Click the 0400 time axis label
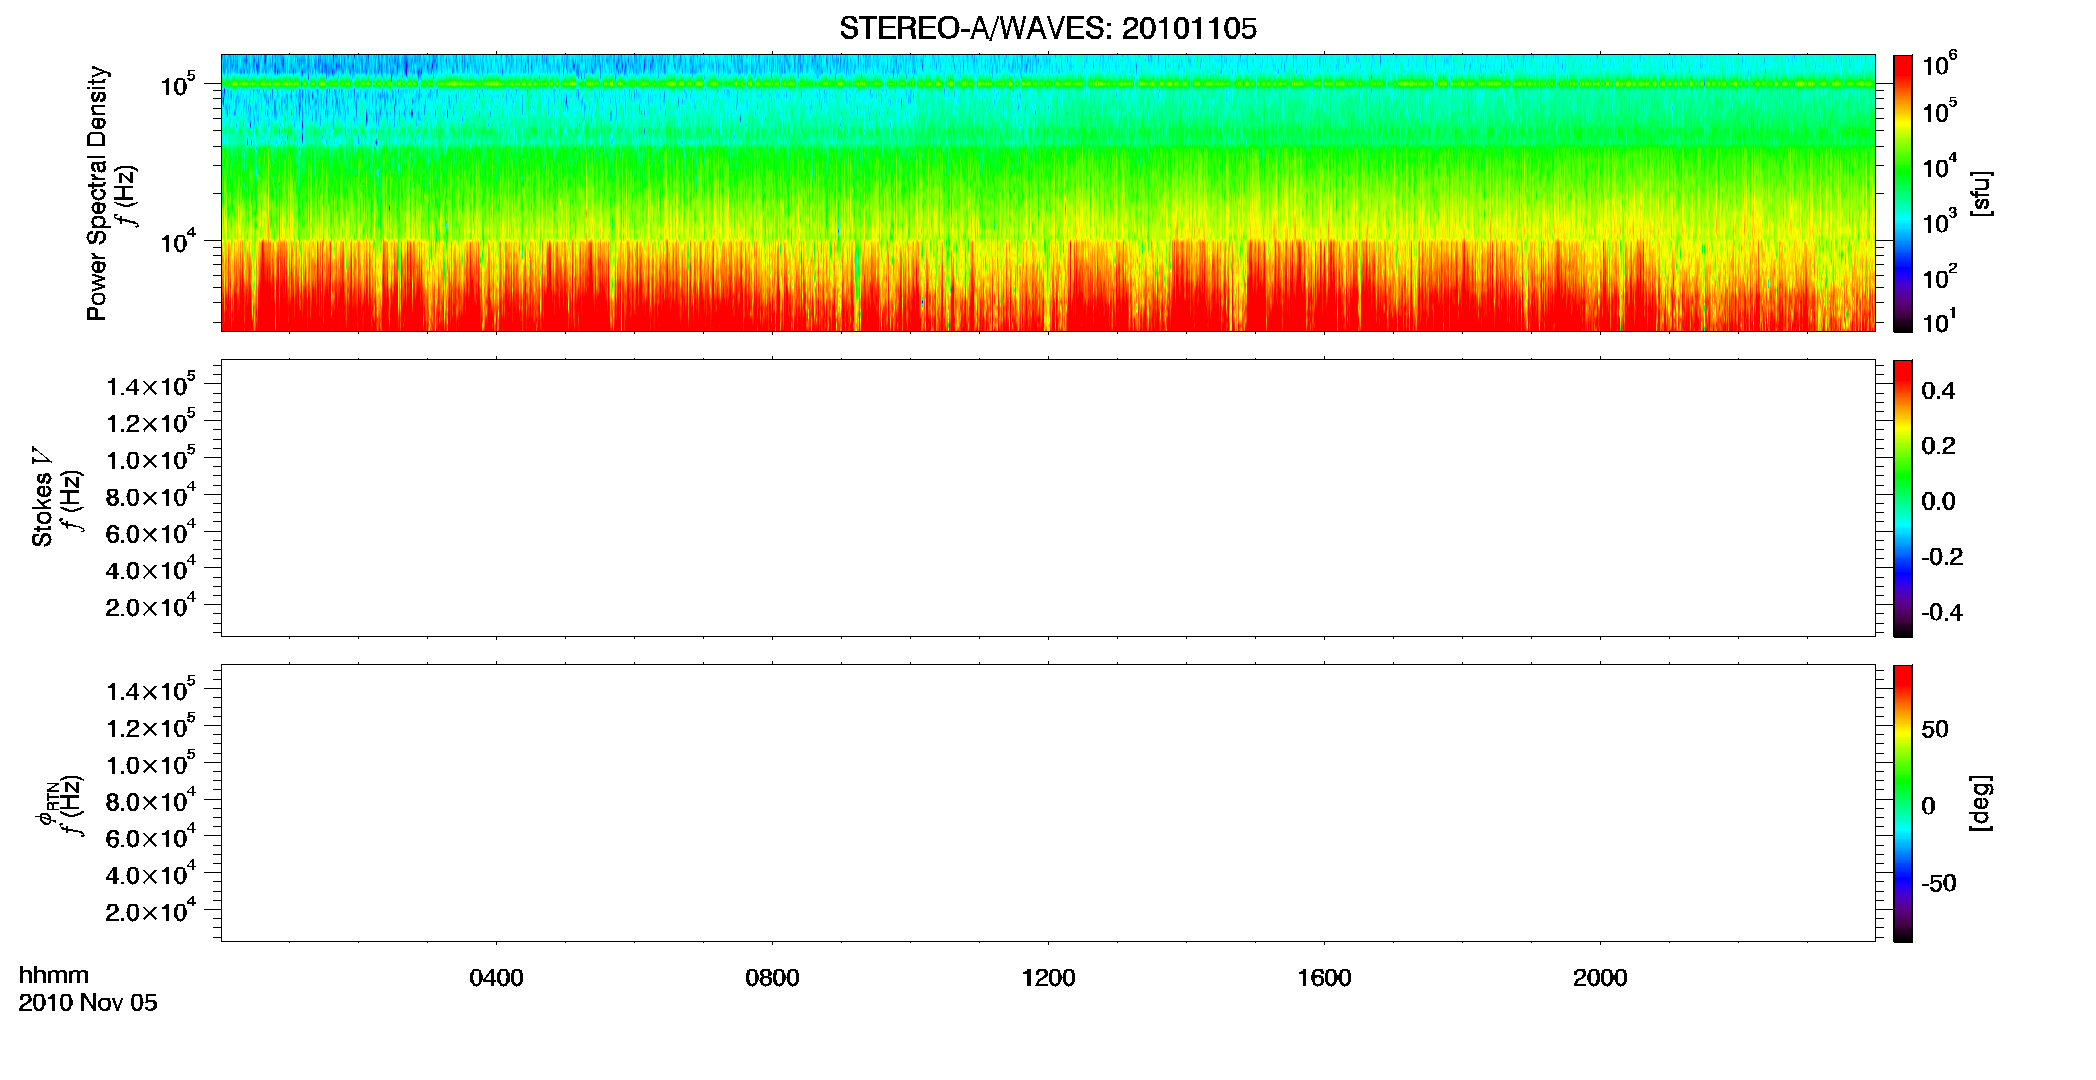 click(x=496, y=978)
